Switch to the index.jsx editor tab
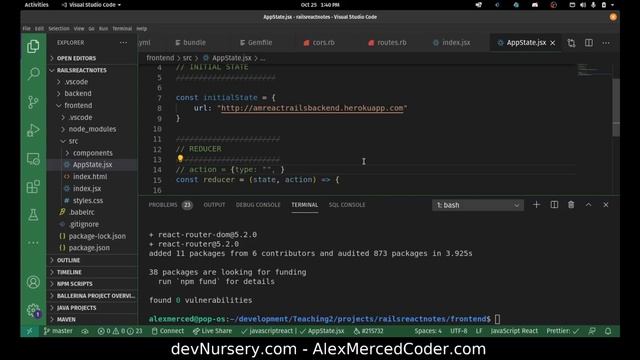Viewport: 640px width, 360px height. tap(452, 42)
